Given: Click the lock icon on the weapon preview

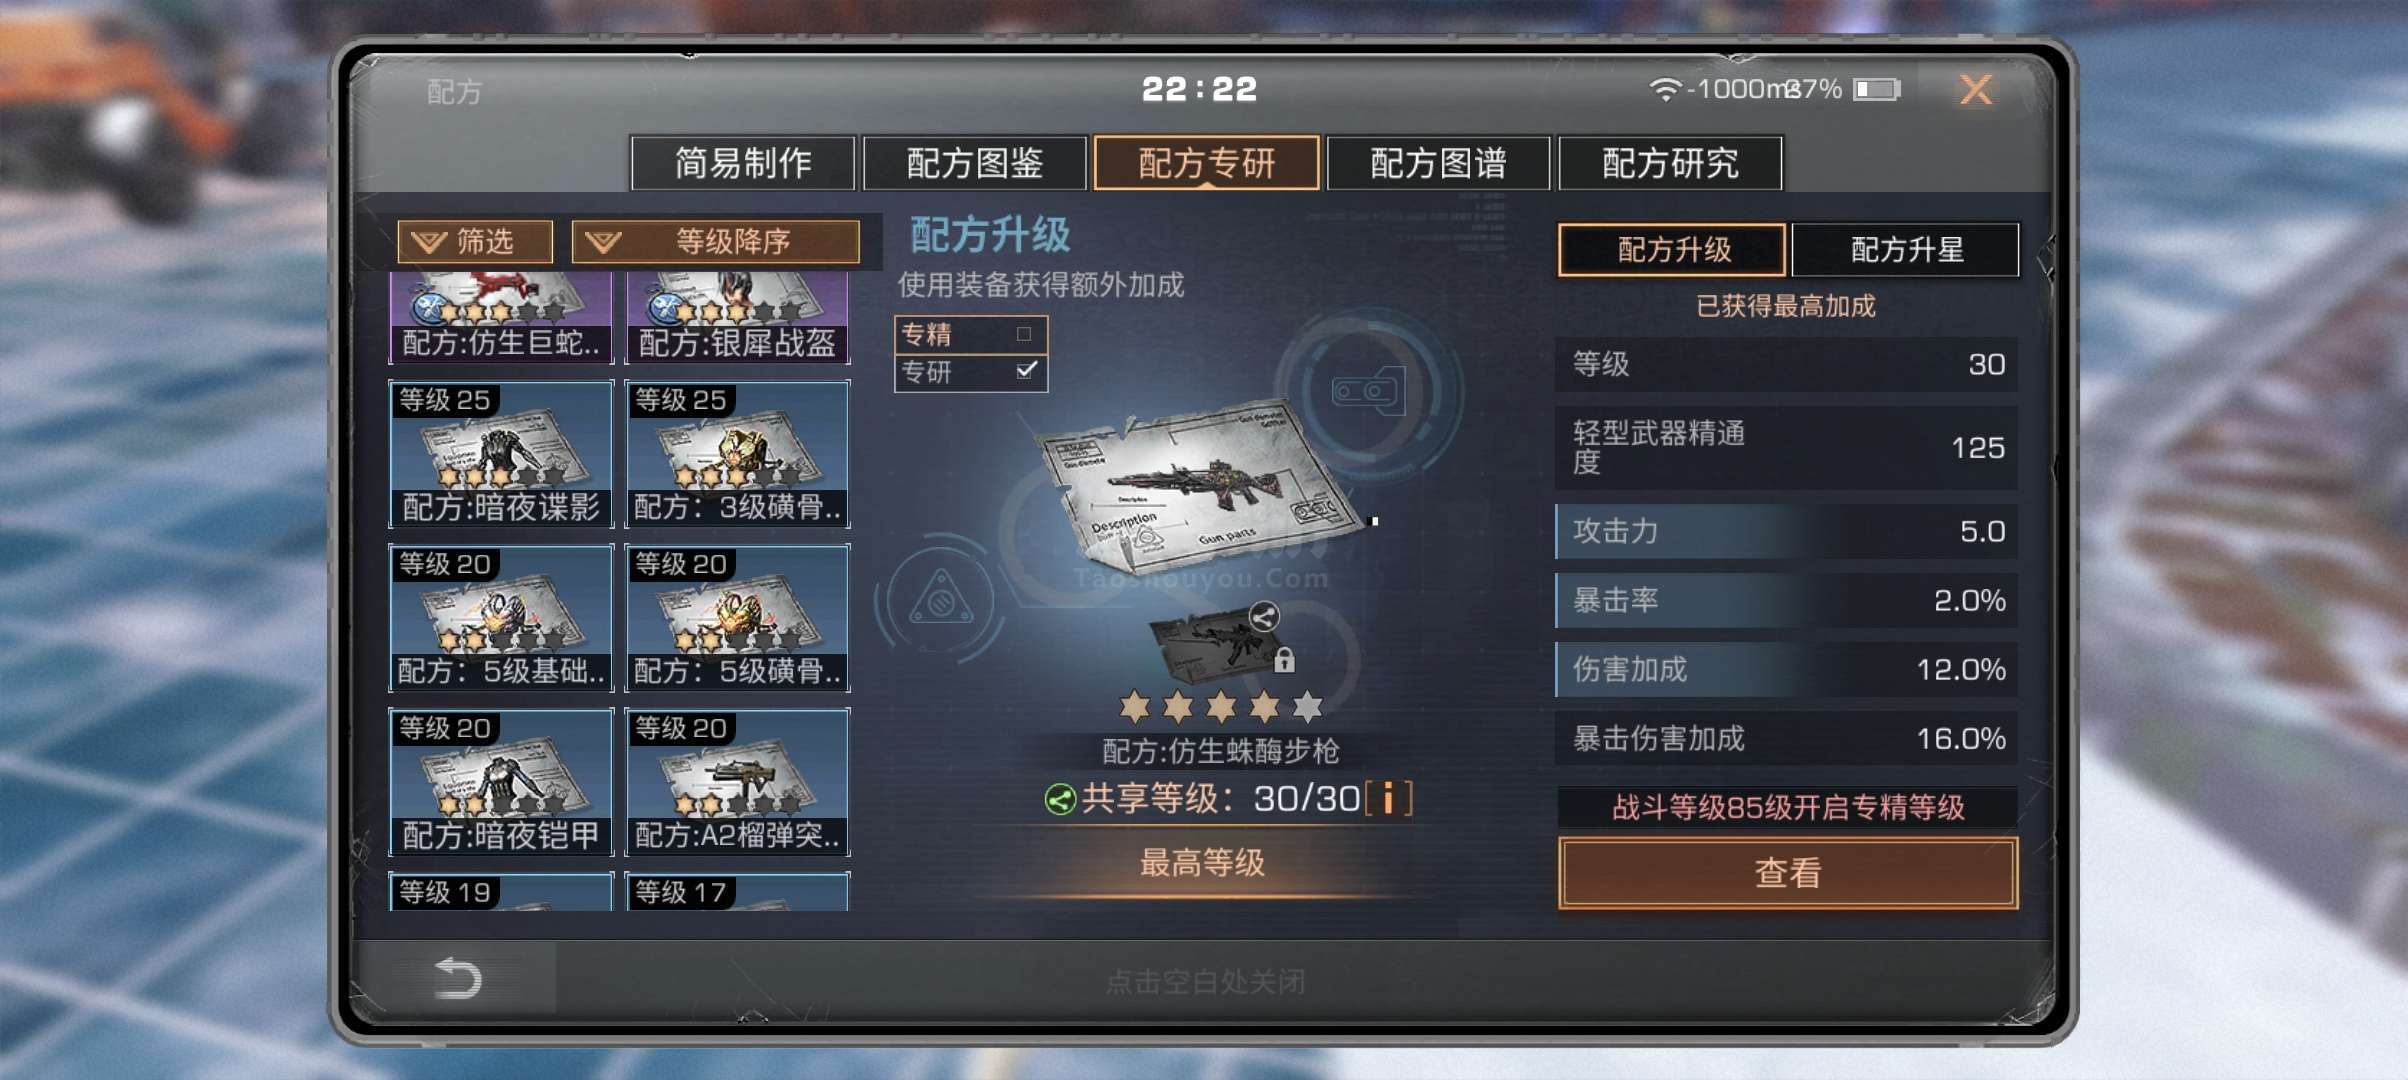Looking at the screenshot, I should click(1285, 660).
